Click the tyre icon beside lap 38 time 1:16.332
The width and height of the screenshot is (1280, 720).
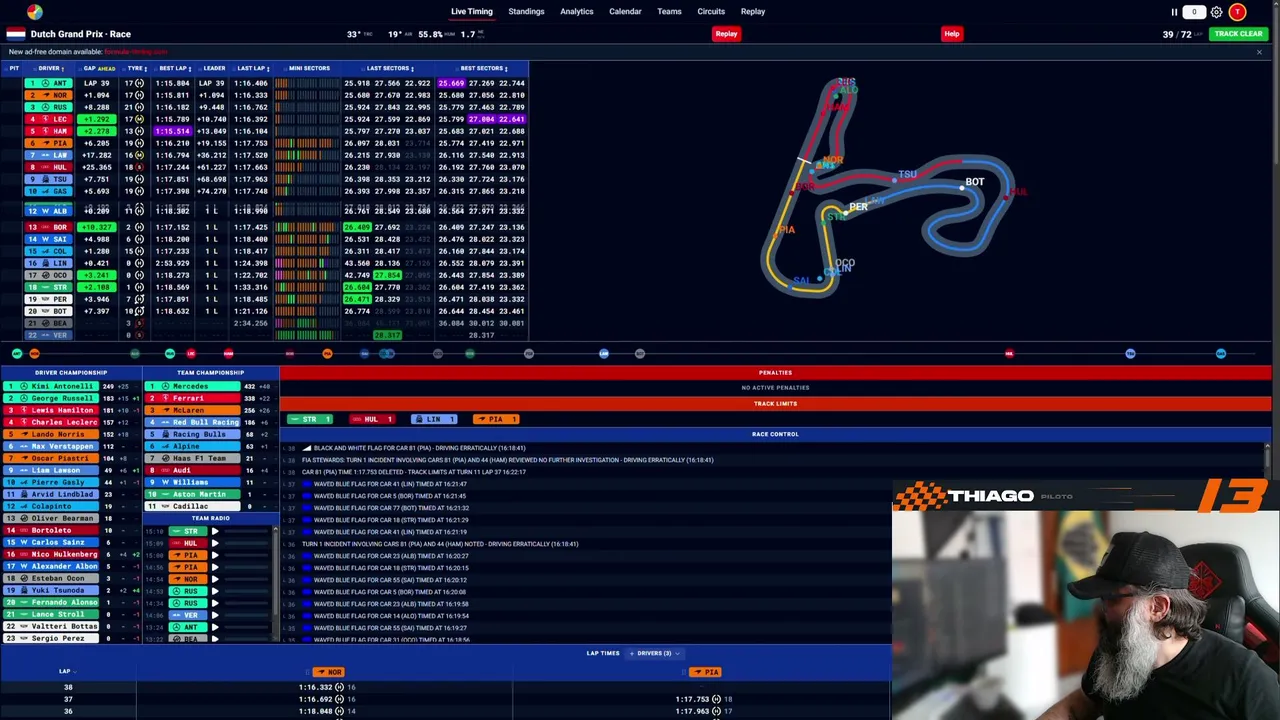[339, 687]
